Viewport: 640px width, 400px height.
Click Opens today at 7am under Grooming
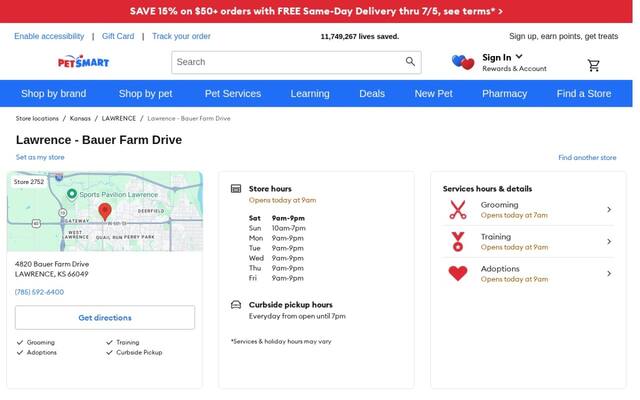click(514, 215)
